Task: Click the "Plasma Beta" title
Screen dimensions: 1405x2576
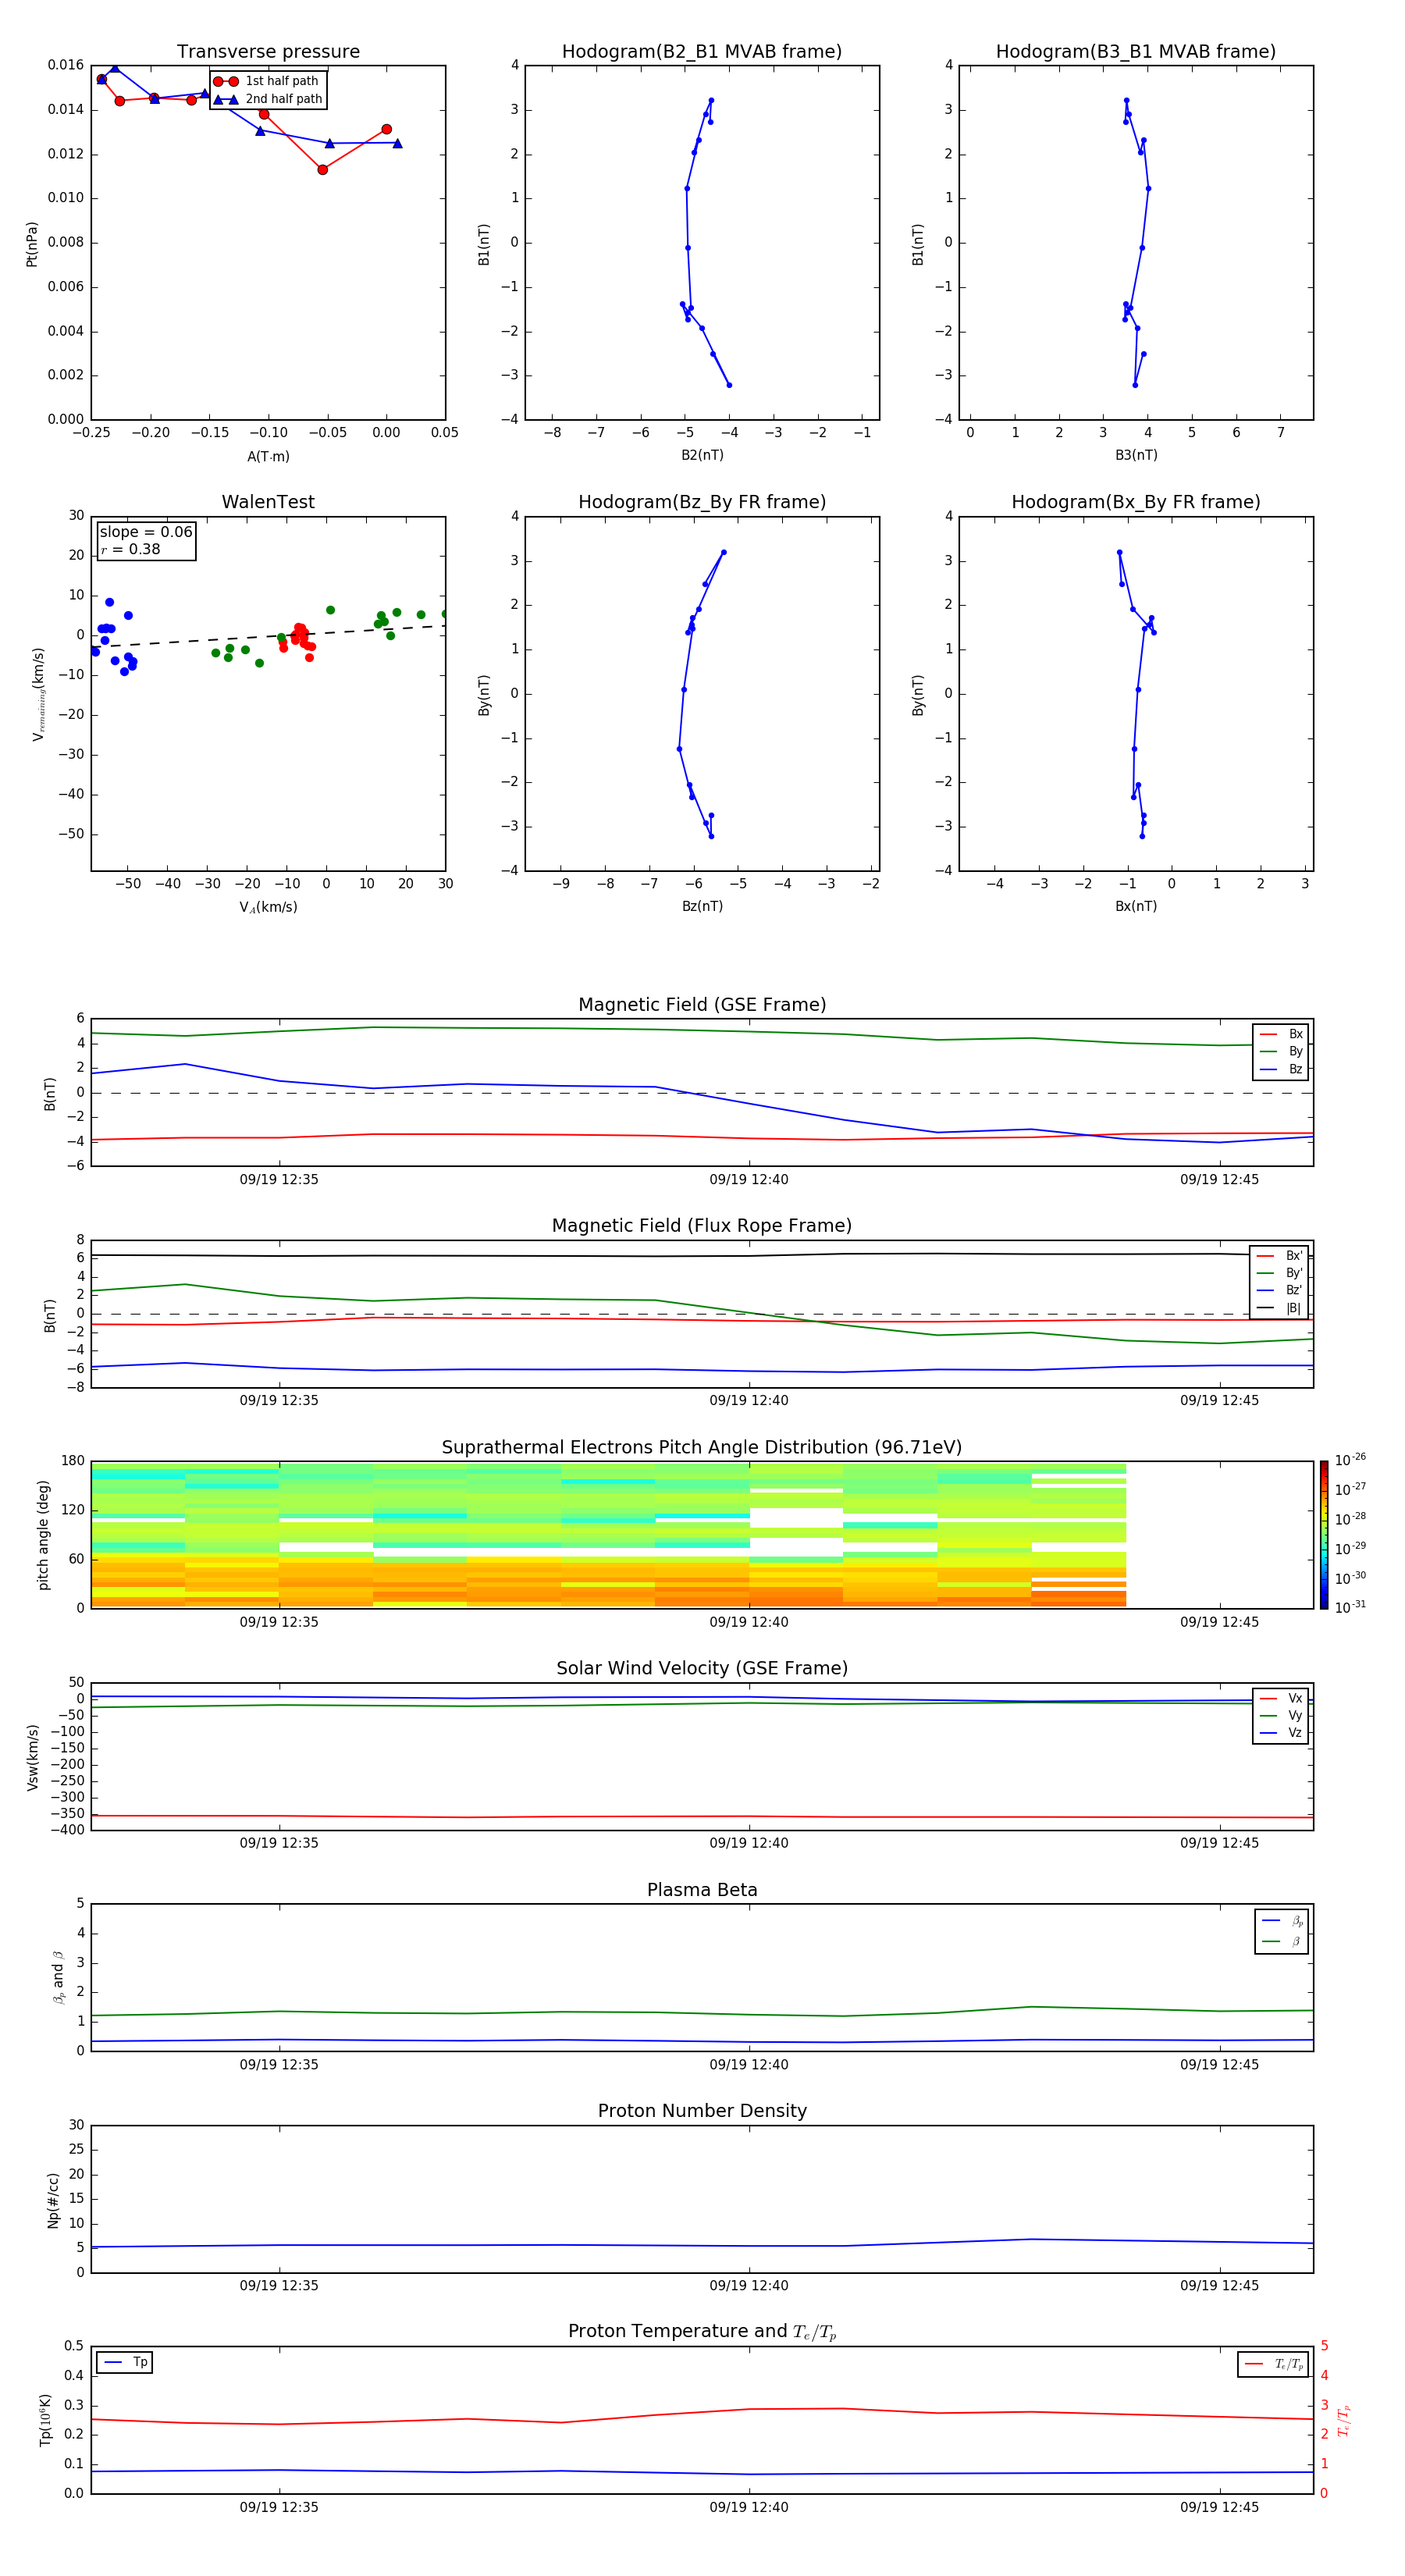Action: pos(702,1890)
